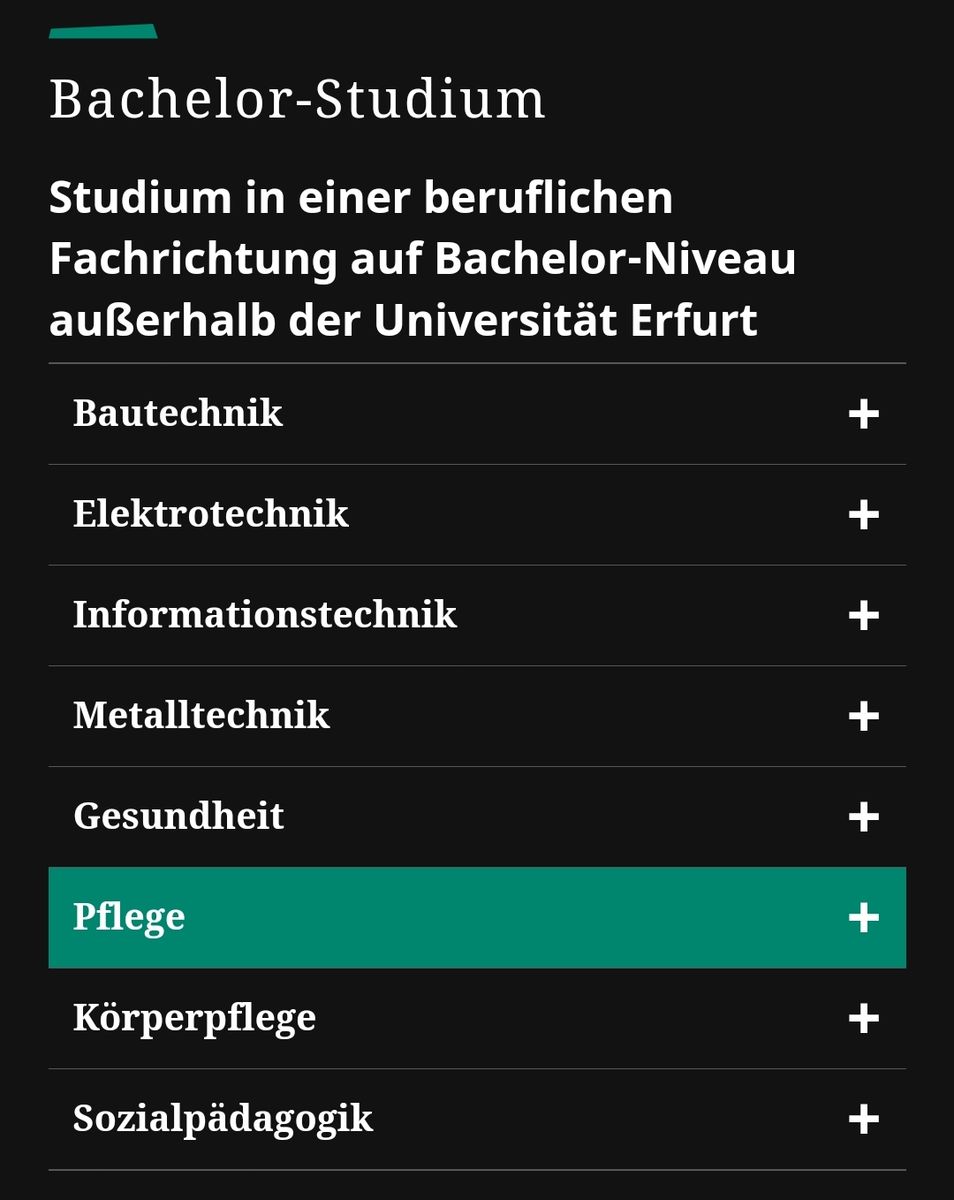
Task: Show the Körperpflege section via its title
Action: point(194,1018)
